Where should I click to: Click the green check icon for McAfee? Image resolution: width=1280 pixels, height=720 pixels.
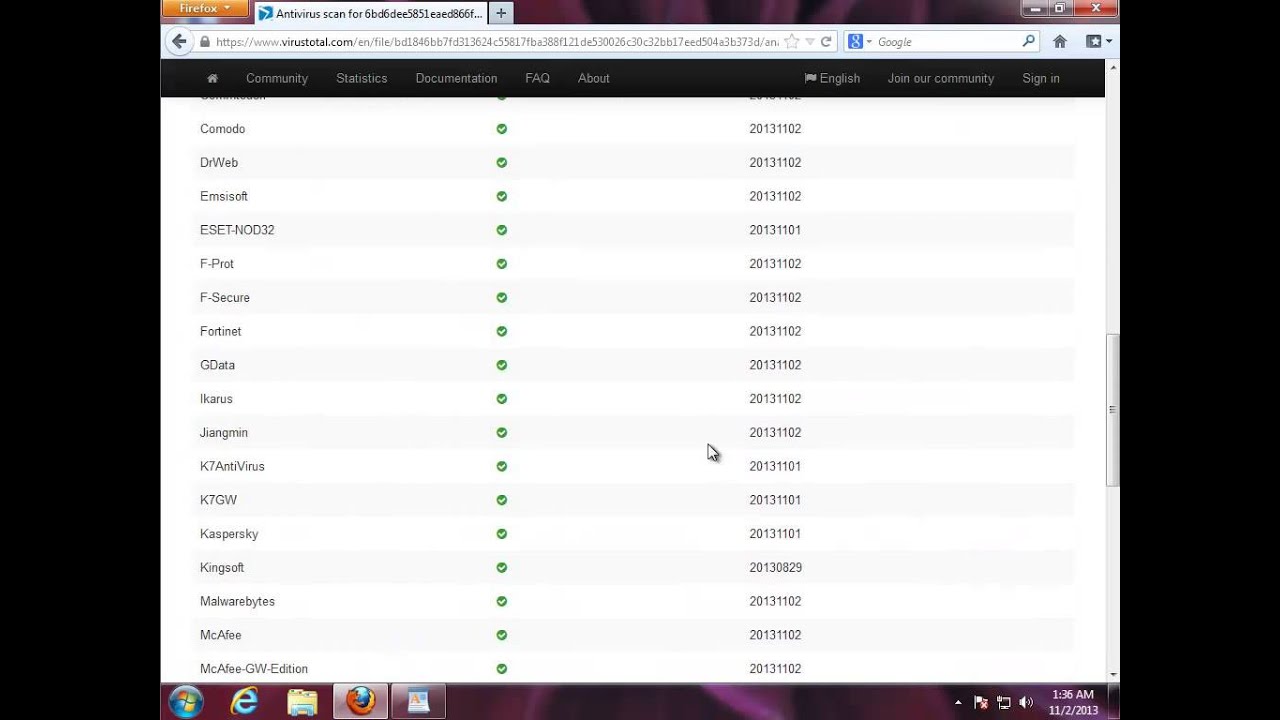click(502, 635)
